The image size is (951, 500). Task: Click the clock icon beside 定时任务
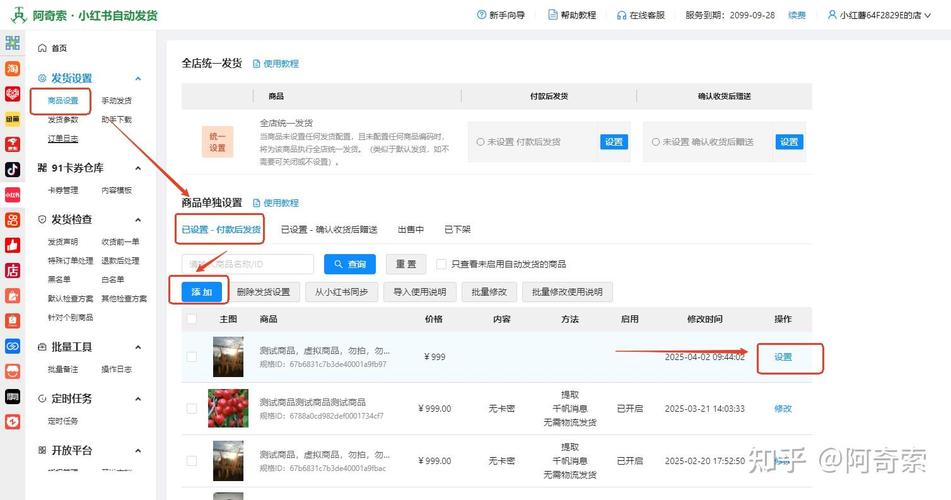(42, 399)
